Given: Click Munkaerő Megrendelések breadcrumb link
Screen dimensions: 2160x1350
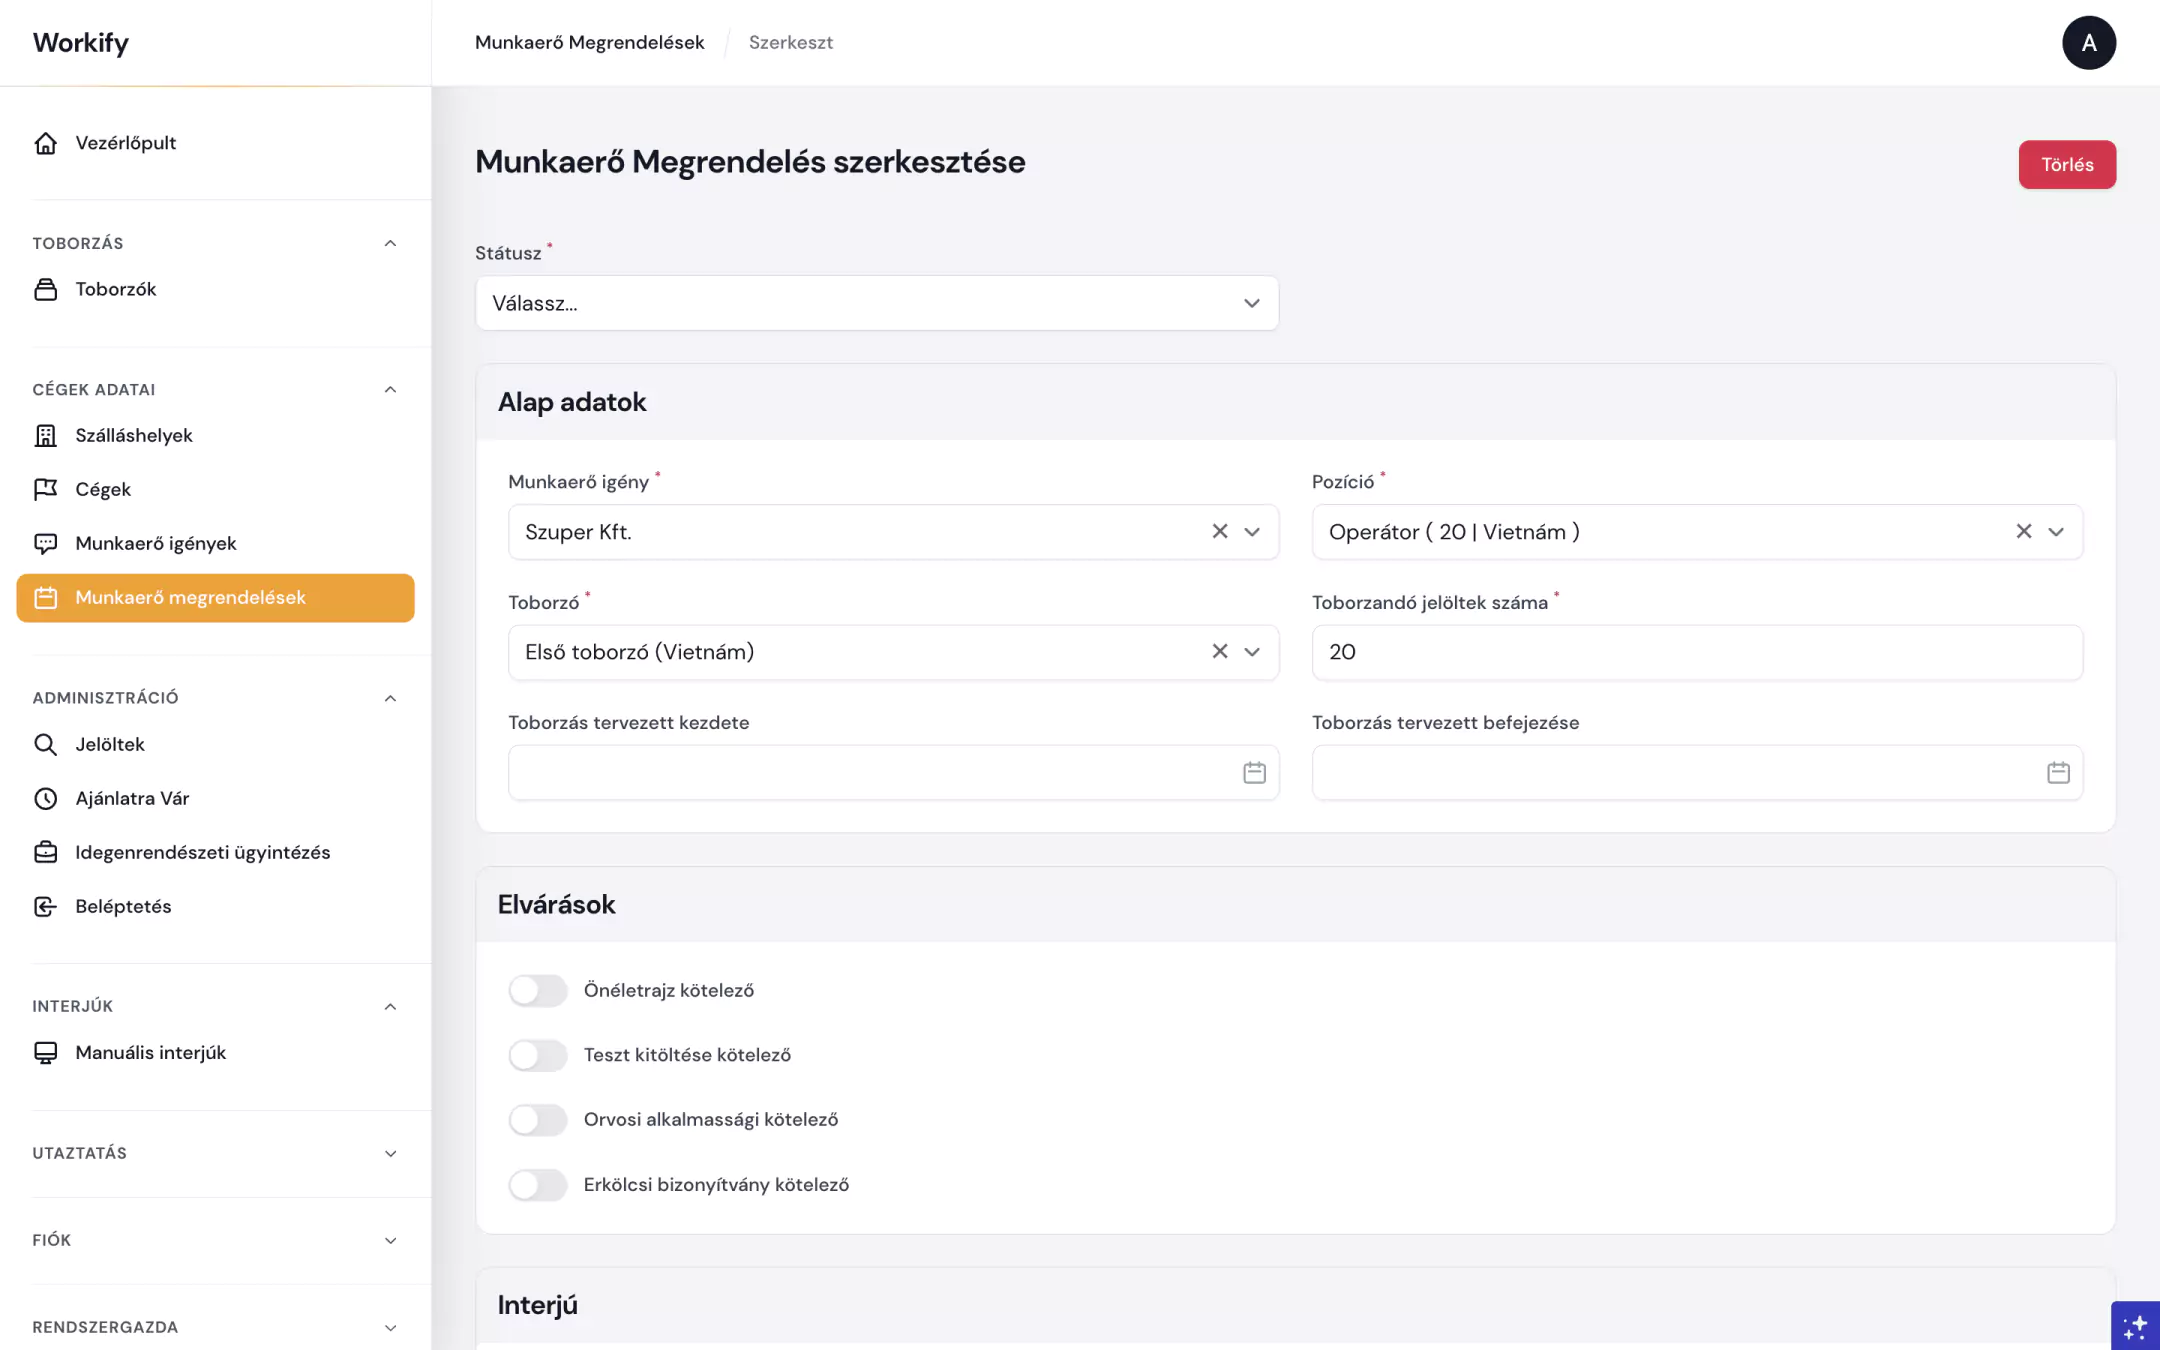Looking at the screenshot, I should [x=589, y=42].
